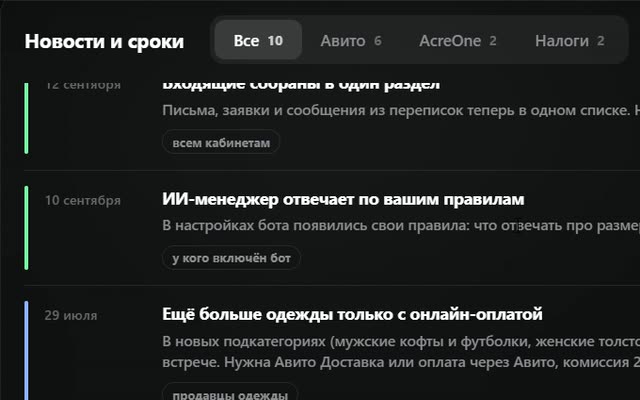Show the 'Налоги' filter tab

click(569, 40)
